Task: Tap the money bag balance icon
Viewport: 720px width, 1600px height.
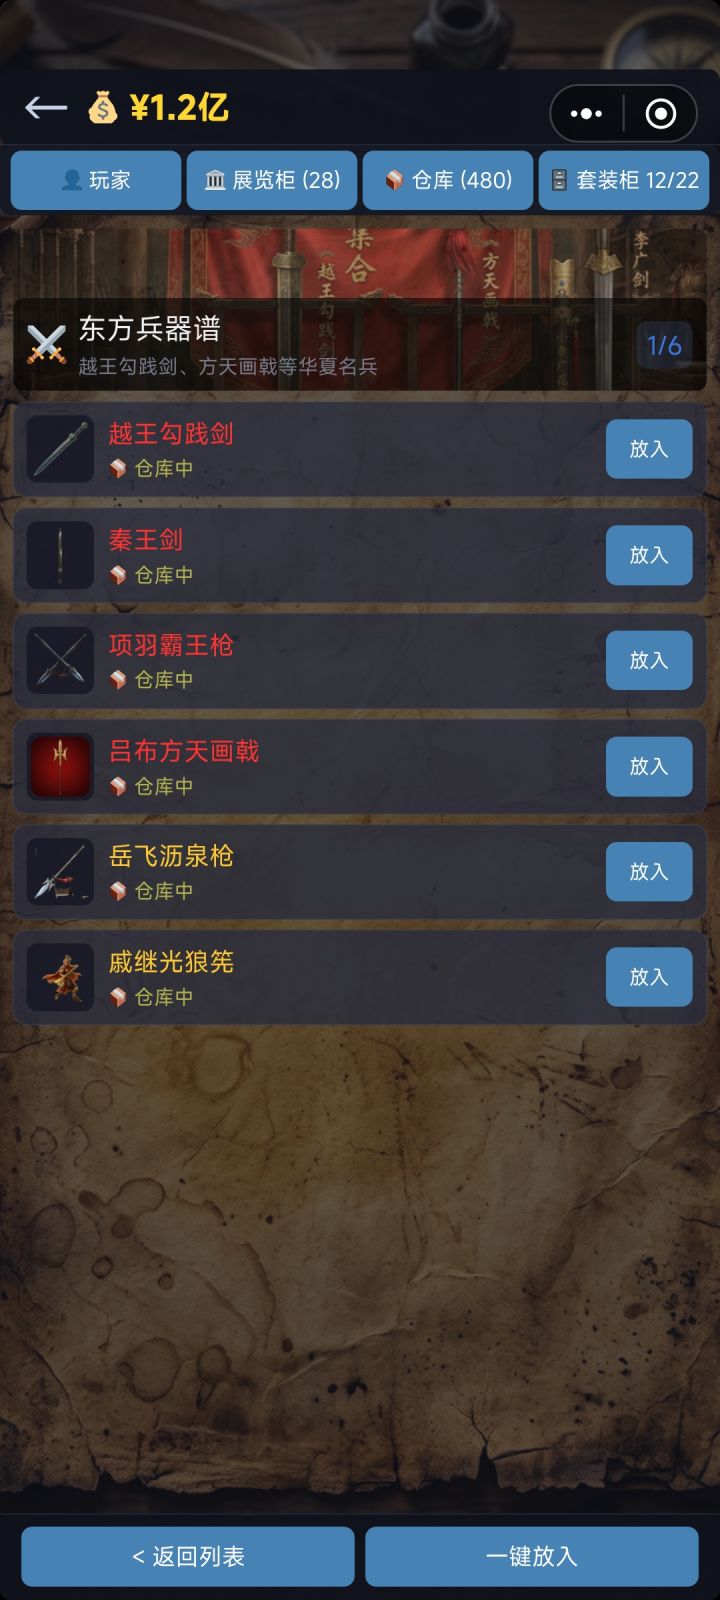Action: click(x=102, y=107)
